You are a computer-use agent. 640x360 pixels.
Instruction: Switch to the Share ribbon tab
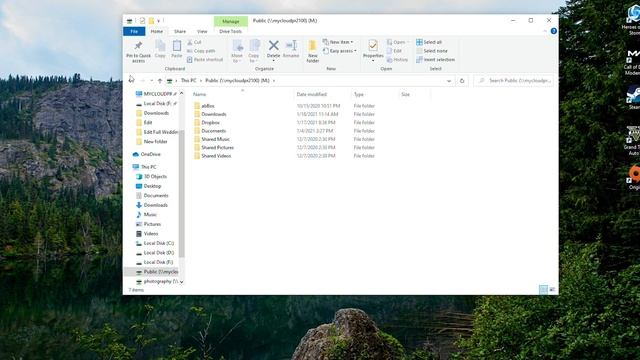[180, 31]
